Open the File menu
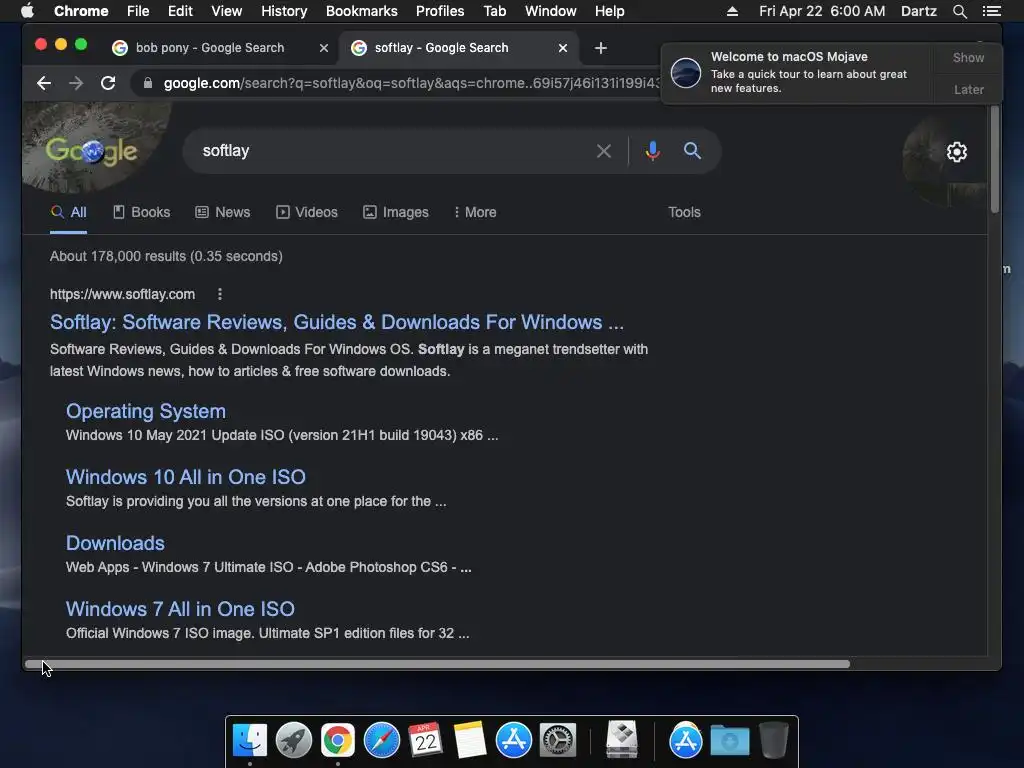The width and height of the screenshot is (1024, 768). point(138,11)
